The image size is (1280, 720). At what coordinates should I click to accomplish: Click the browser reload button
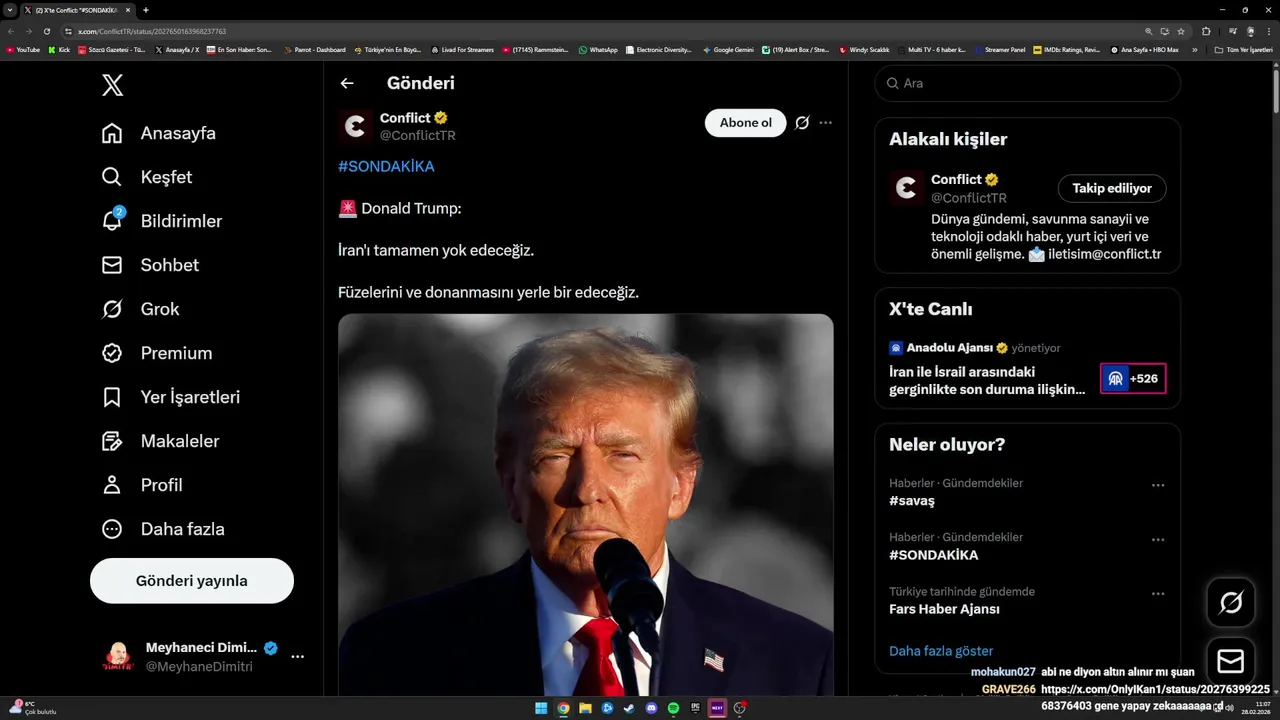(x=46, y=31)
